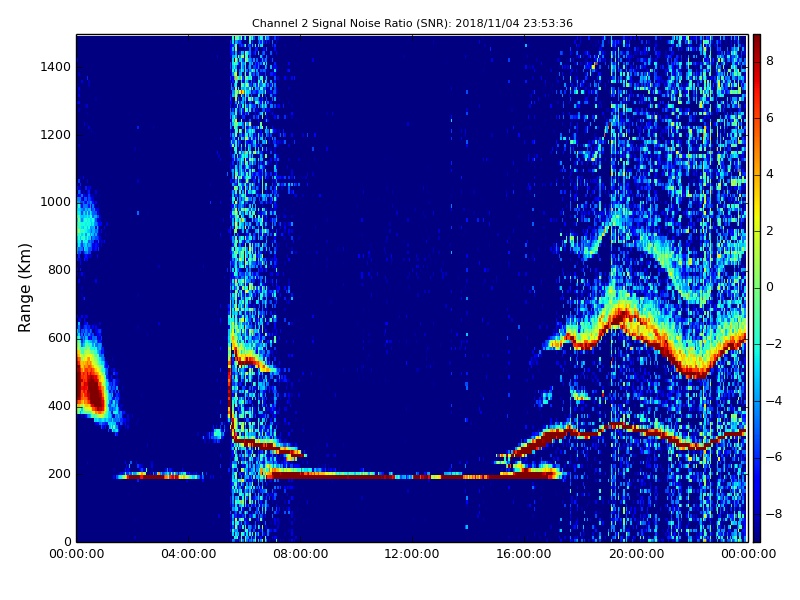This screenshot has height=600, width=800.
Task: Click the Range (Km) axis label
Action: point(24,288)
